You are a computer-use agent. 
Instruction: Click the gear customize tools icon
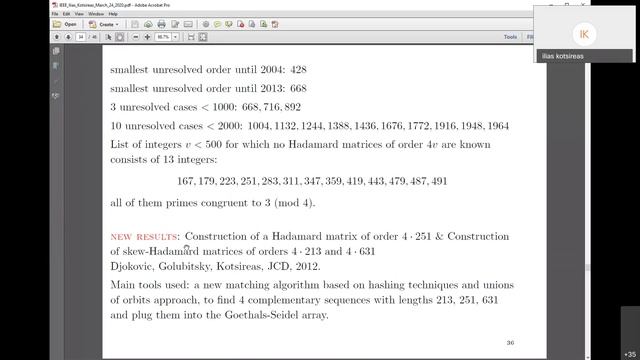(x=206, y=24)
